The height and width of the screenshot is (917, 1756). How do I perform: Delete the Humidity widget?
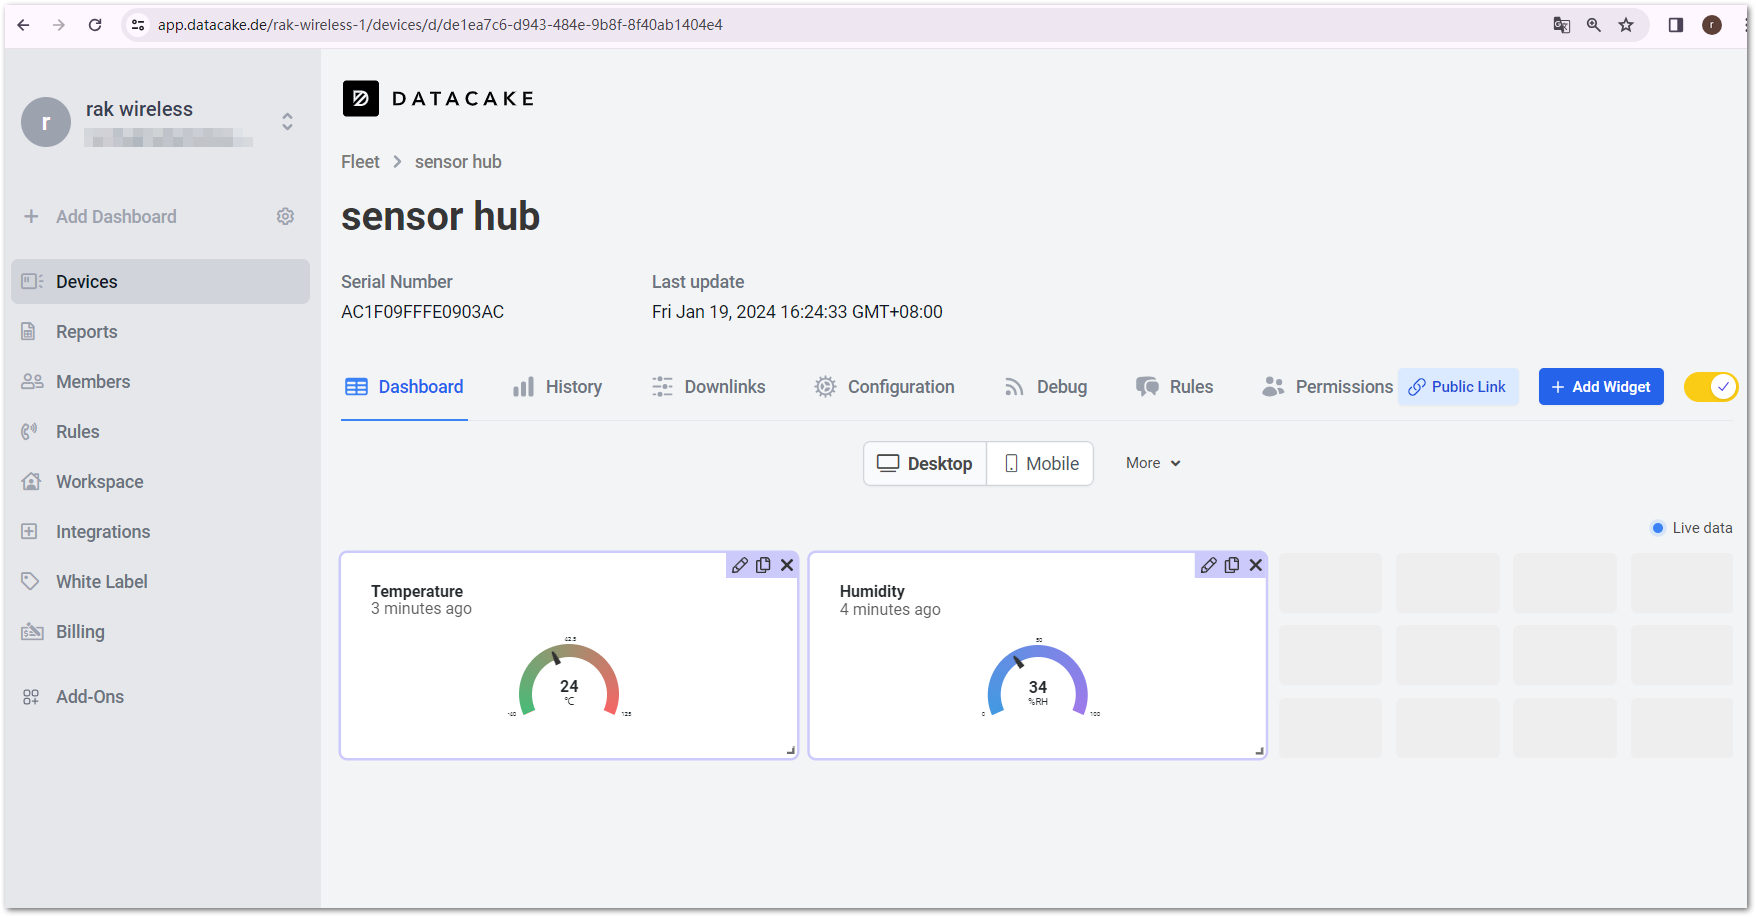(1256, 565)
